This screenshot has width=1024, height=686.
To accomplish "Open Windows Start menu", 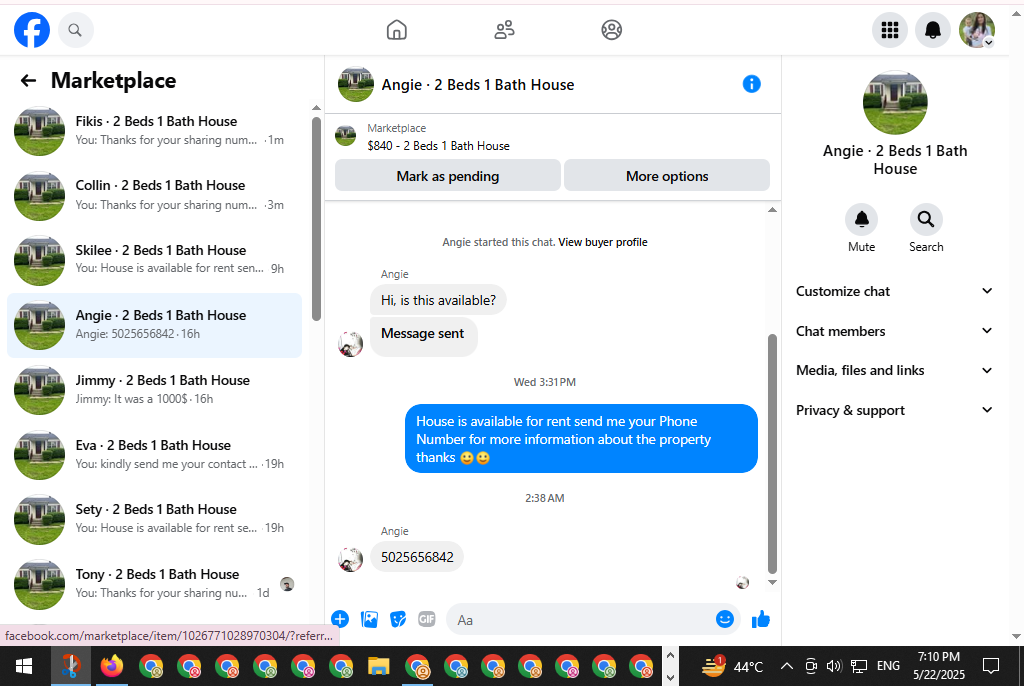I will [x=24, y=666].
